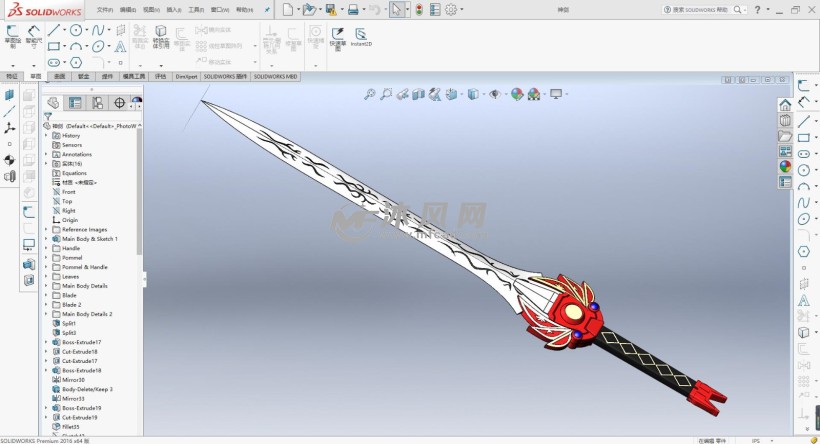The height and width of the screenshot is (444, 820).
Task: Click the Rapid Sketch tool
Action: (x=338, y=38)
